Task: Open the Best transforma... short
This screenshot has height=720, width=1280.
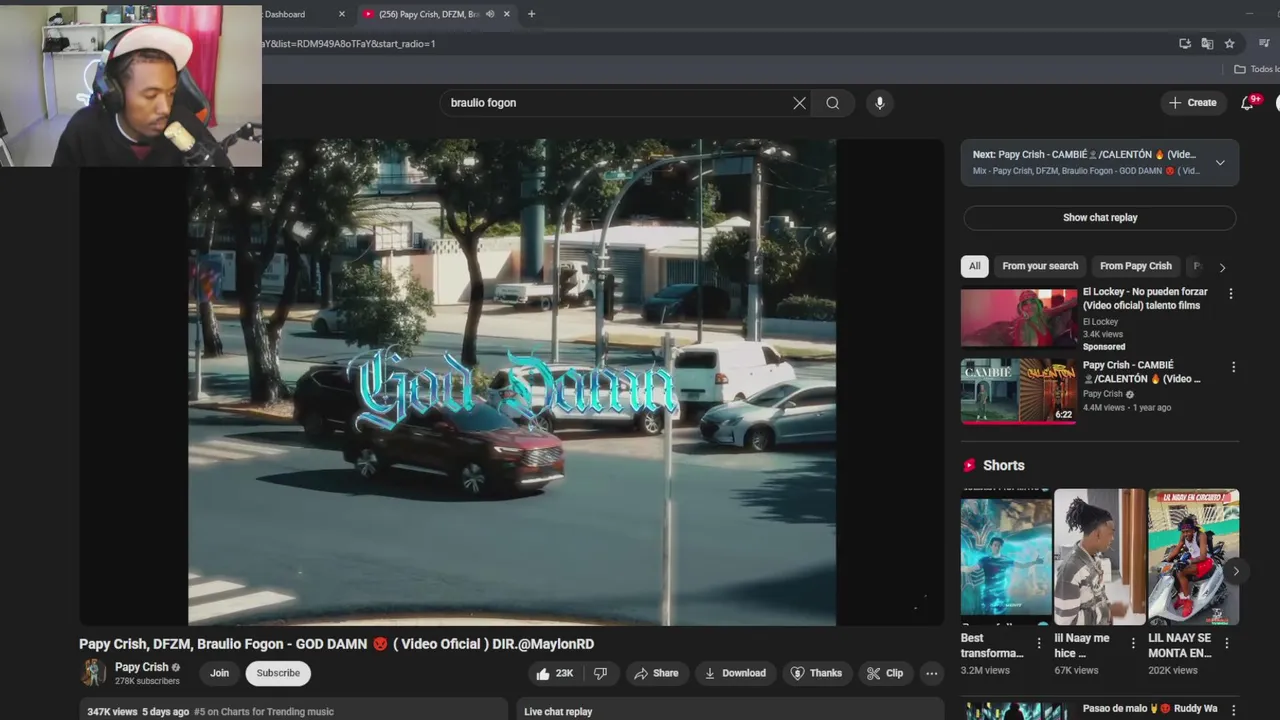Action: pyautogui.click(x=1006, y=557)
